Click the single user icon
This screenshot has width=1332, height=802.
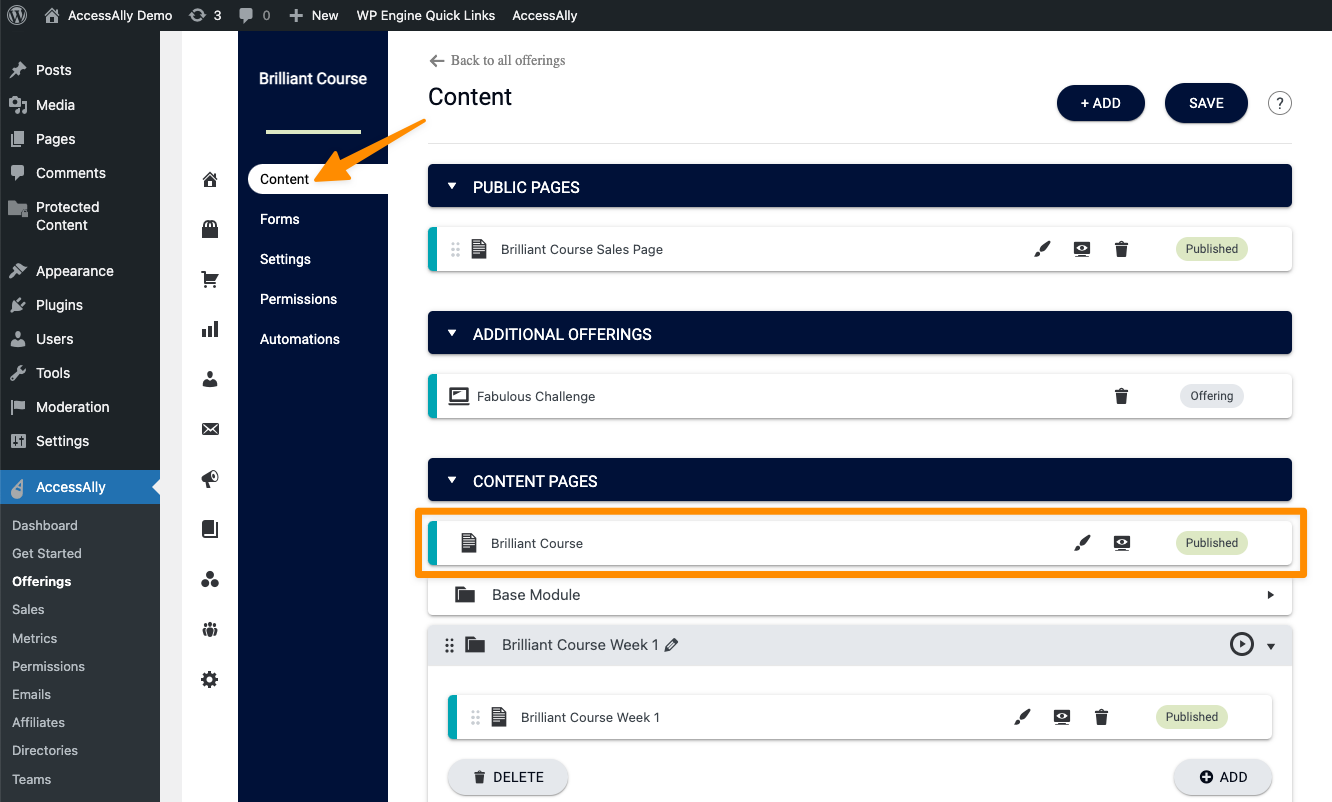[210, 380]
